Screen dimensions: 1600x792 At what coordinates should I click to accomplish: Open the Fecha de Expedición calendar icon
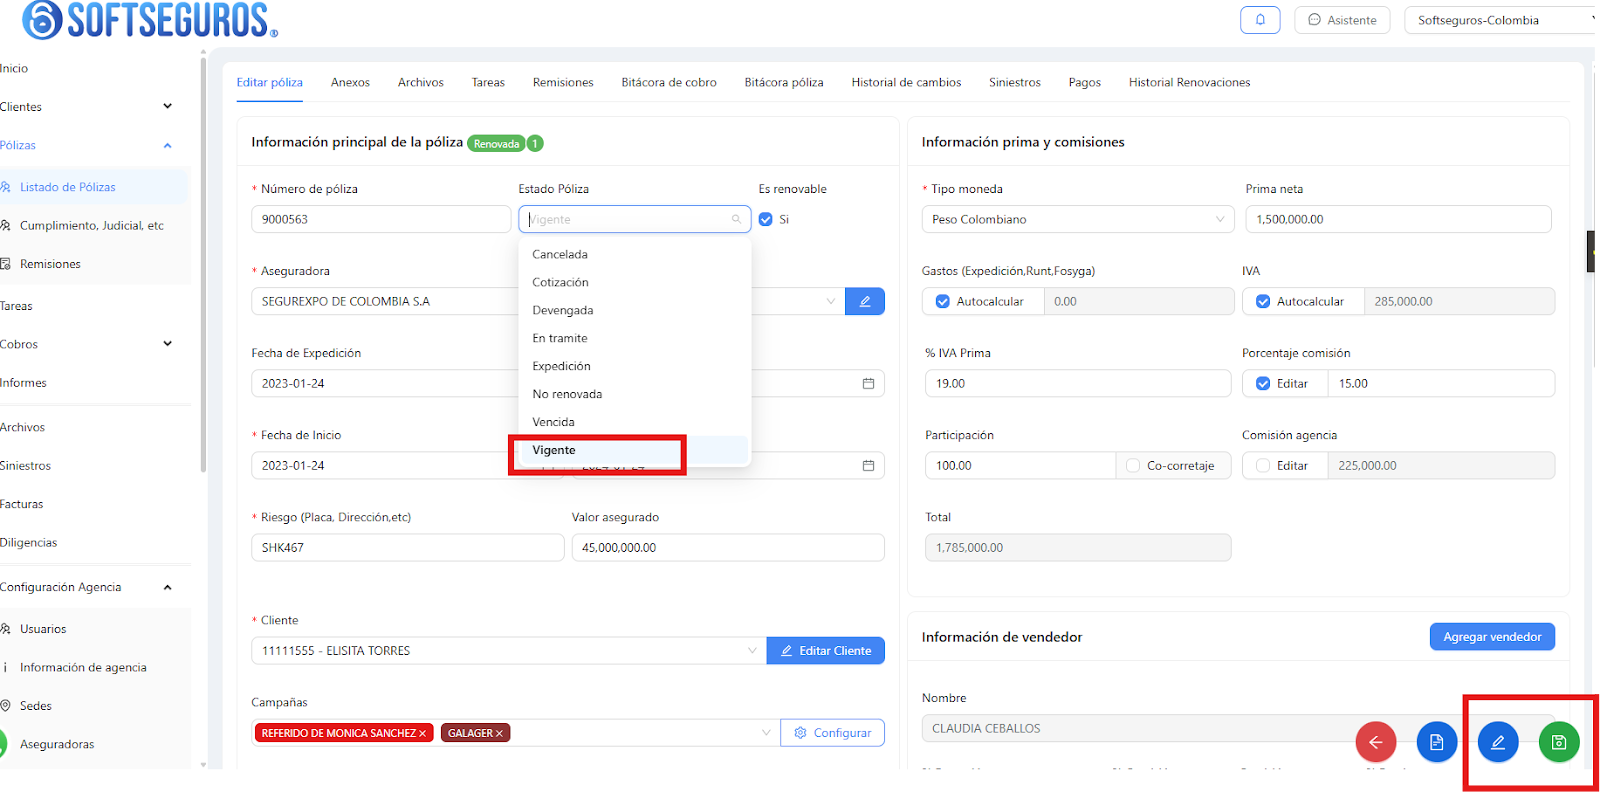coord(868,383)
